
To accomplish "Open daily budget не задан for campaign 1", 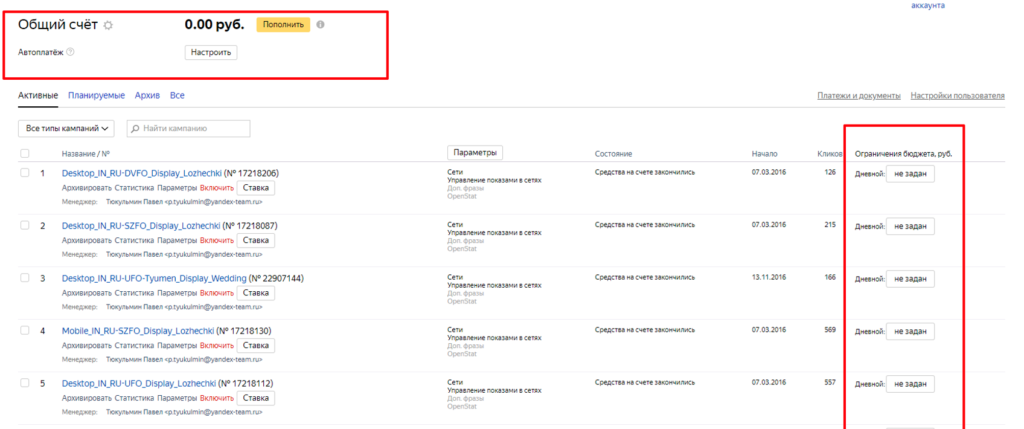I will 910,174.
